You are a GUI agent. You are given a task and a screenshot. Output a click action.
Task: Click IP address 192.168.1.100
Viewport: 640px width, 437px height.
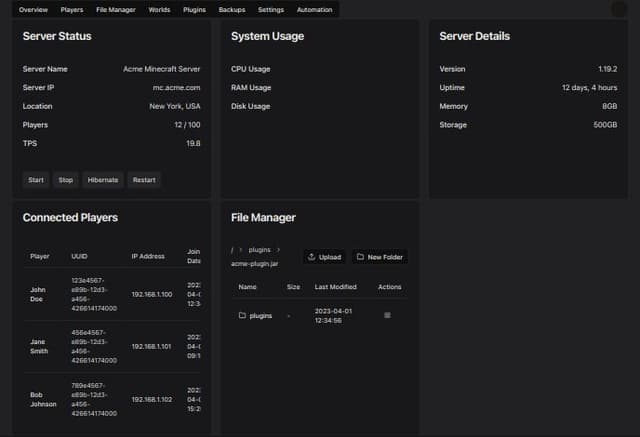[151, 294]
